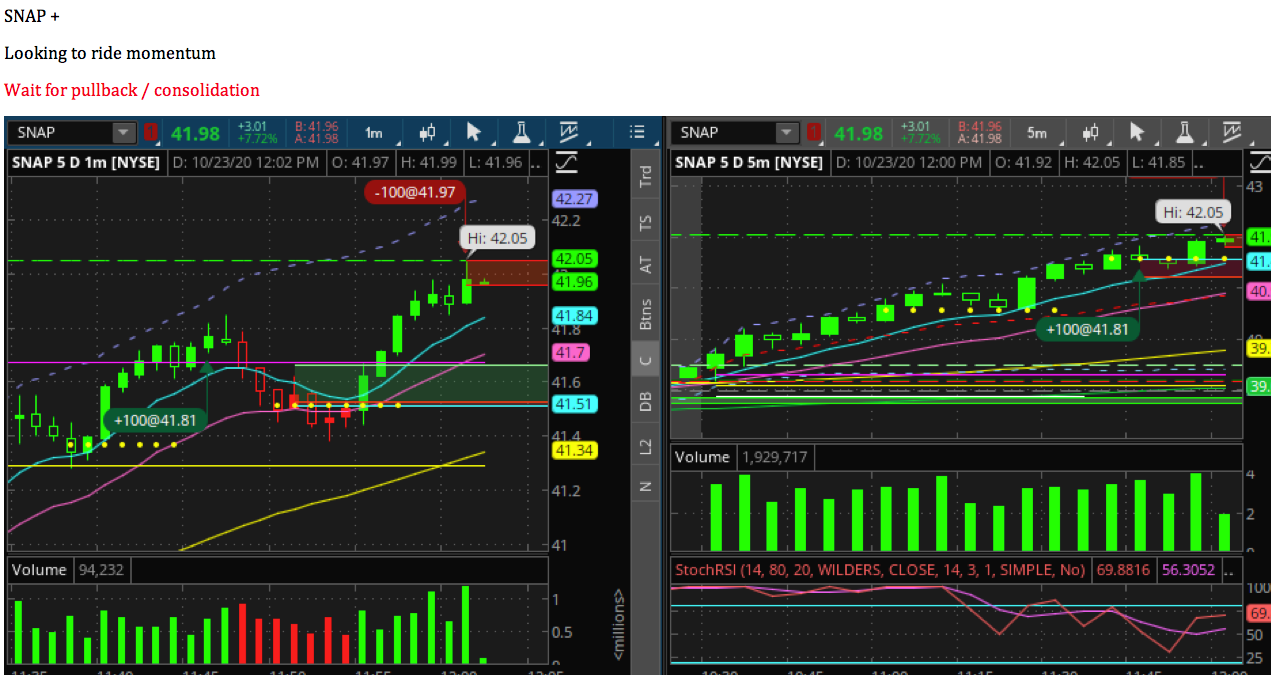Open the DB side tab
1271x675 pixels.
646,402
